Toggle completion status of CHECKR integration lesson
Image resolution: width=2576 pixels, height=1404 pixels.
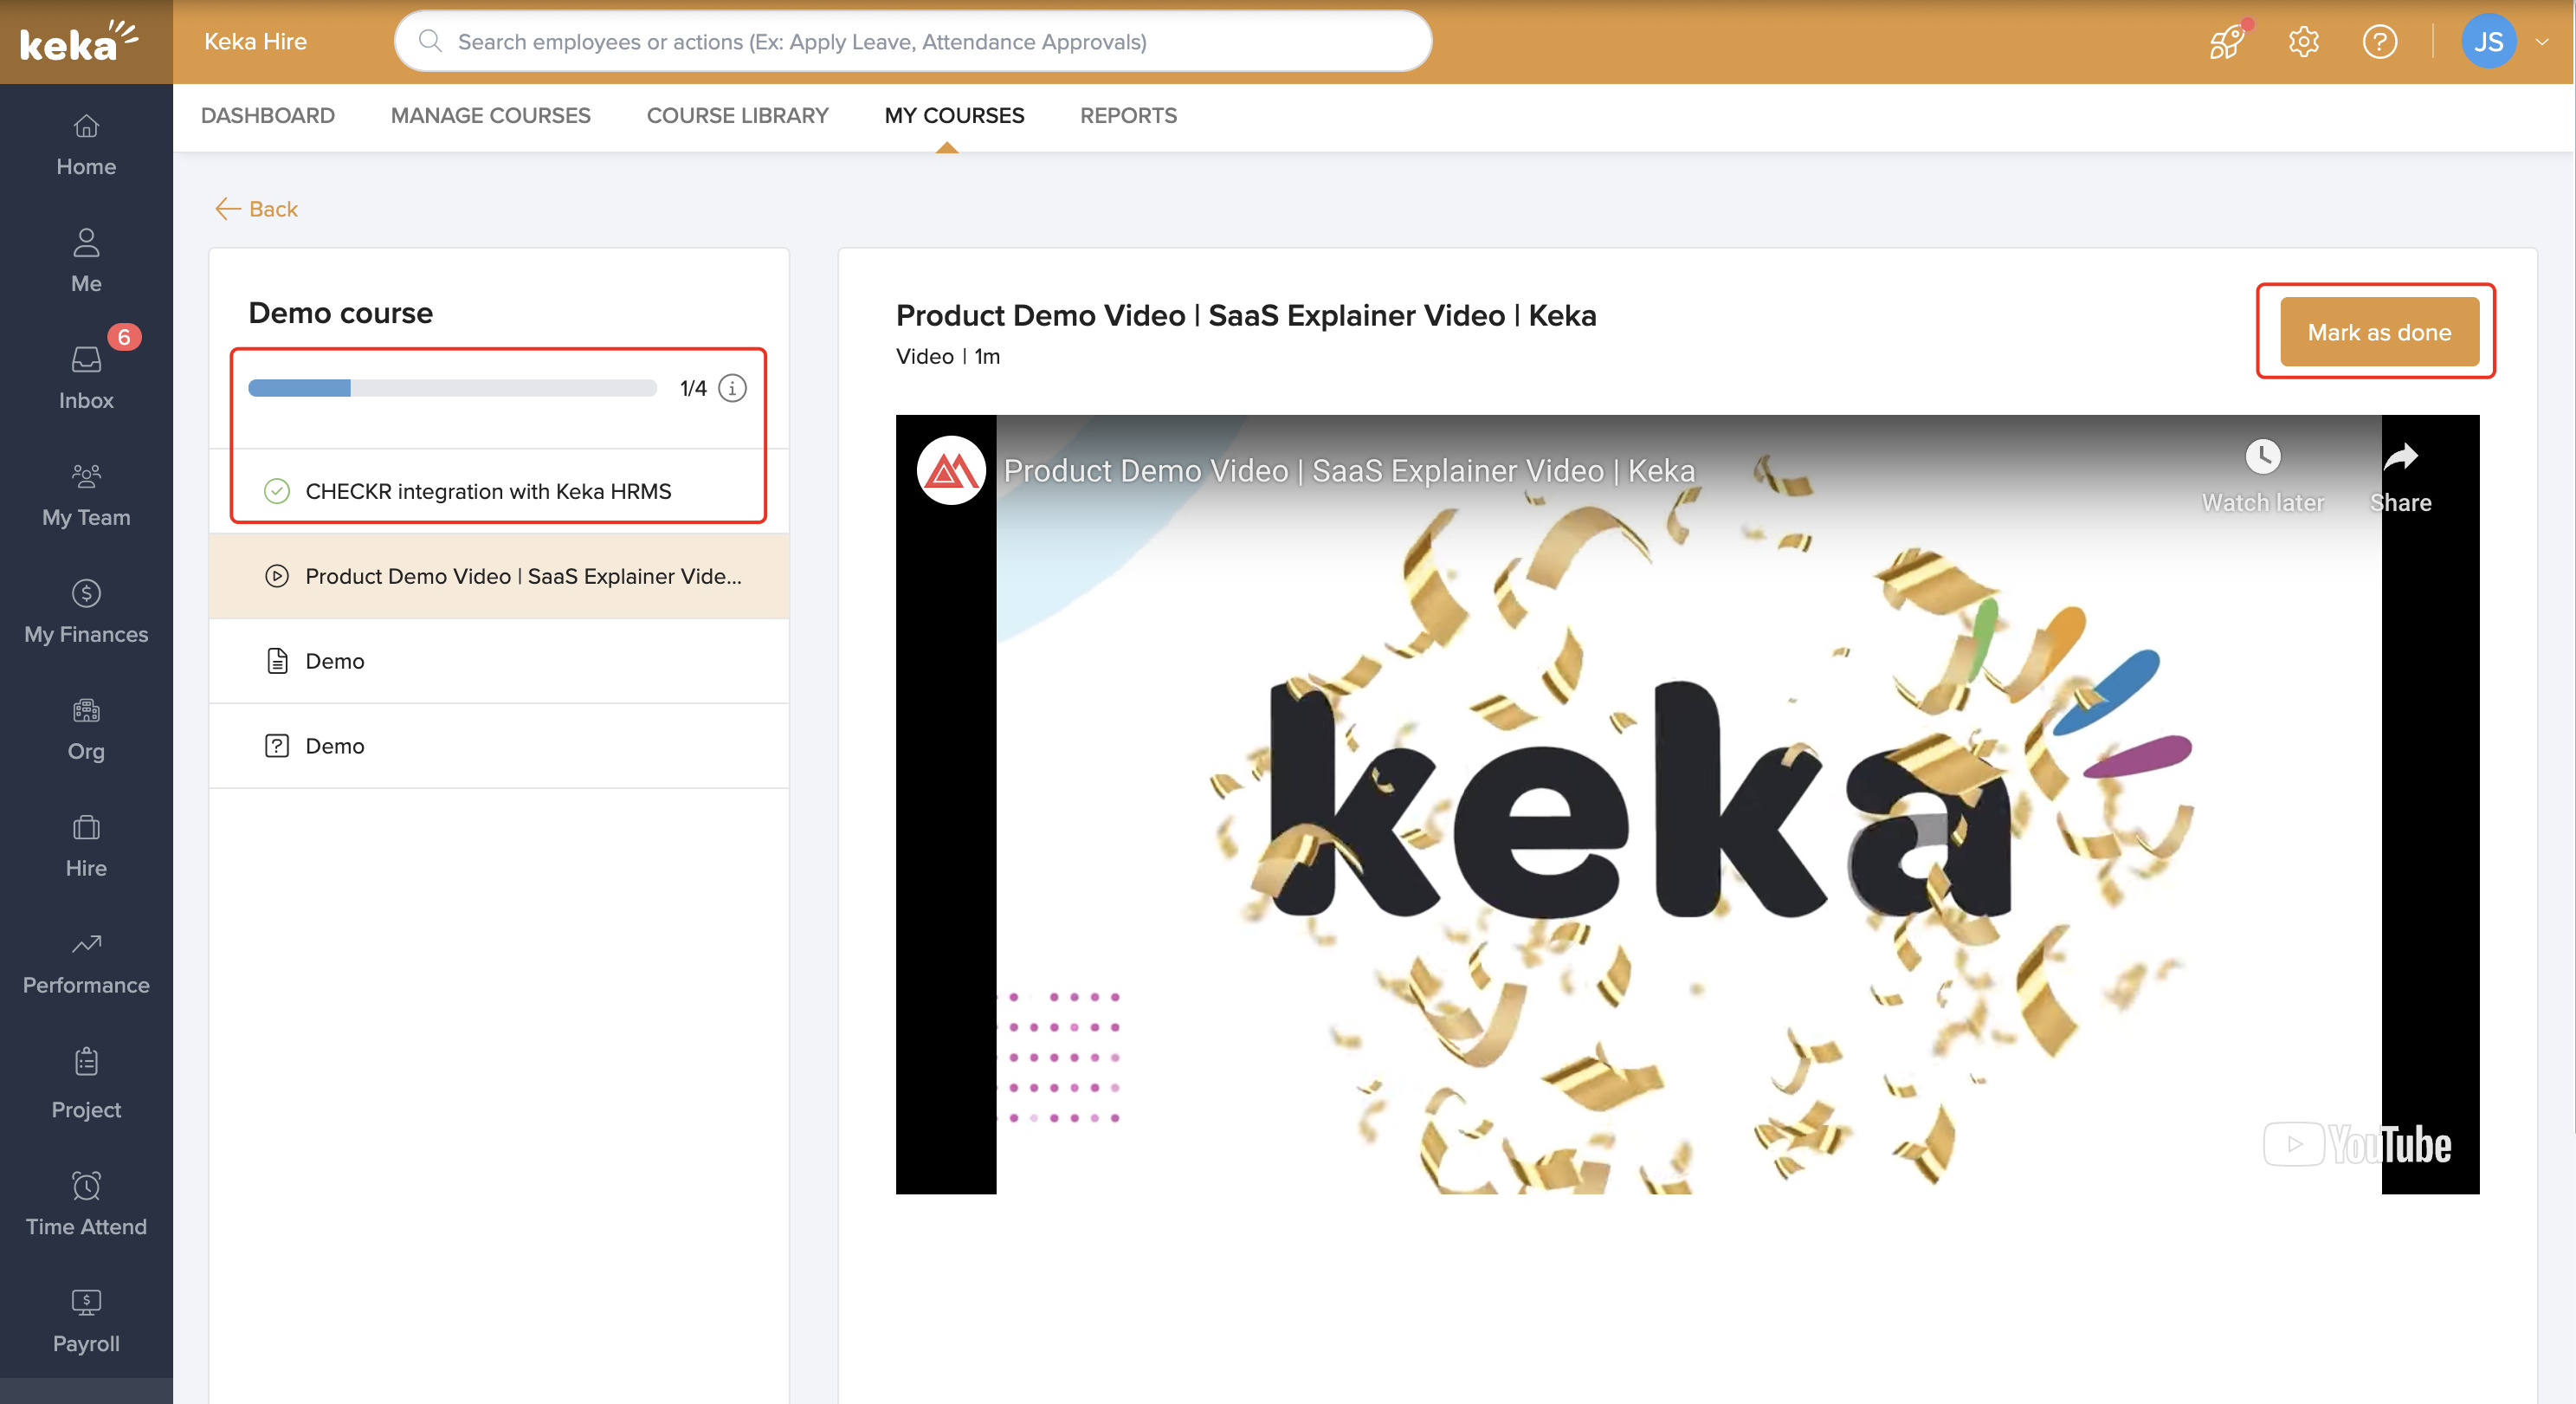[277, 491]
